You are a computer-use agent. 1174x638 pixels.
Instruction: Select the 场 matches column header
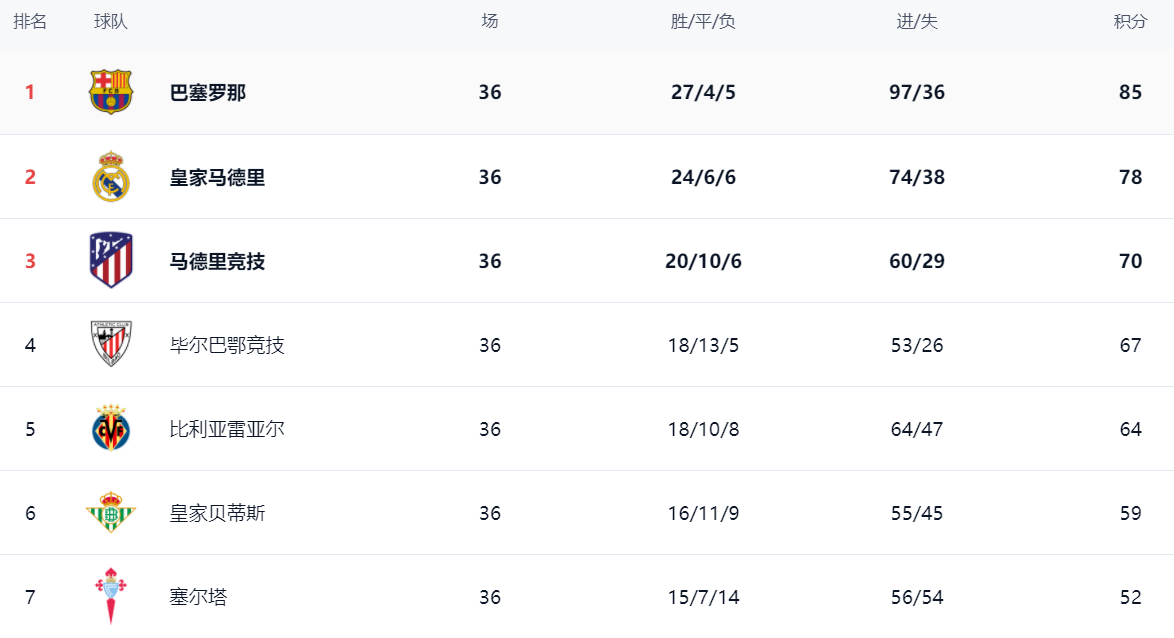click(x=490, y=21)
